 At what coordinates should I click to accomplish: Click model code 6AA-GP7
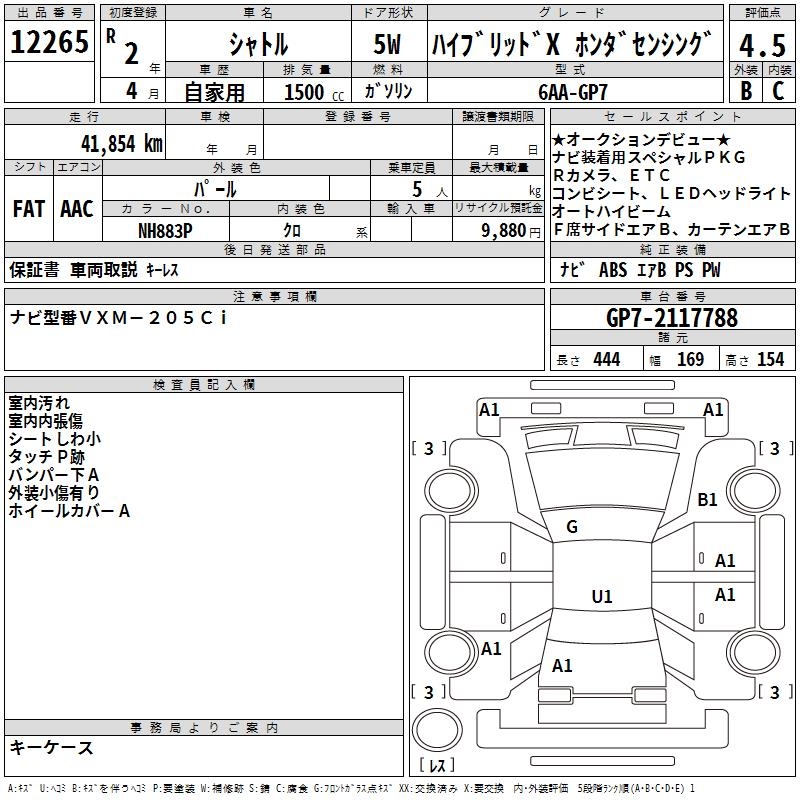573,92
